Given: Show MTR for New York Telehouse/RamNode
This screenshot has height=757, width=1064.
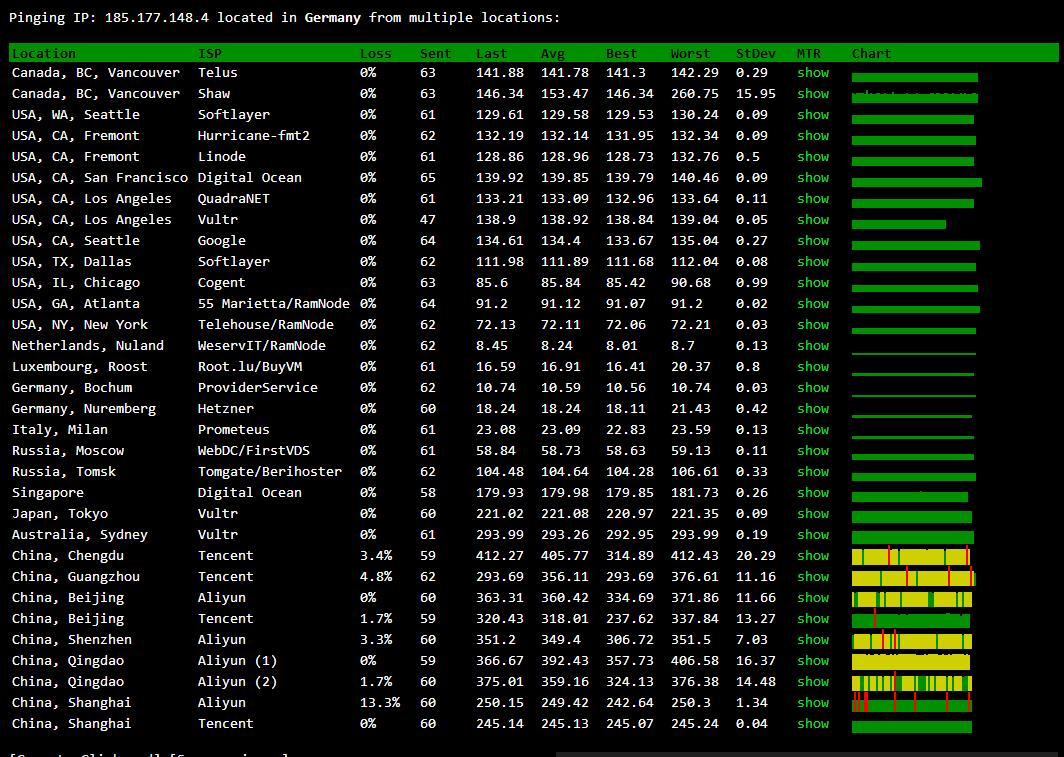Looking at the screenshot, I should [813, 325].
